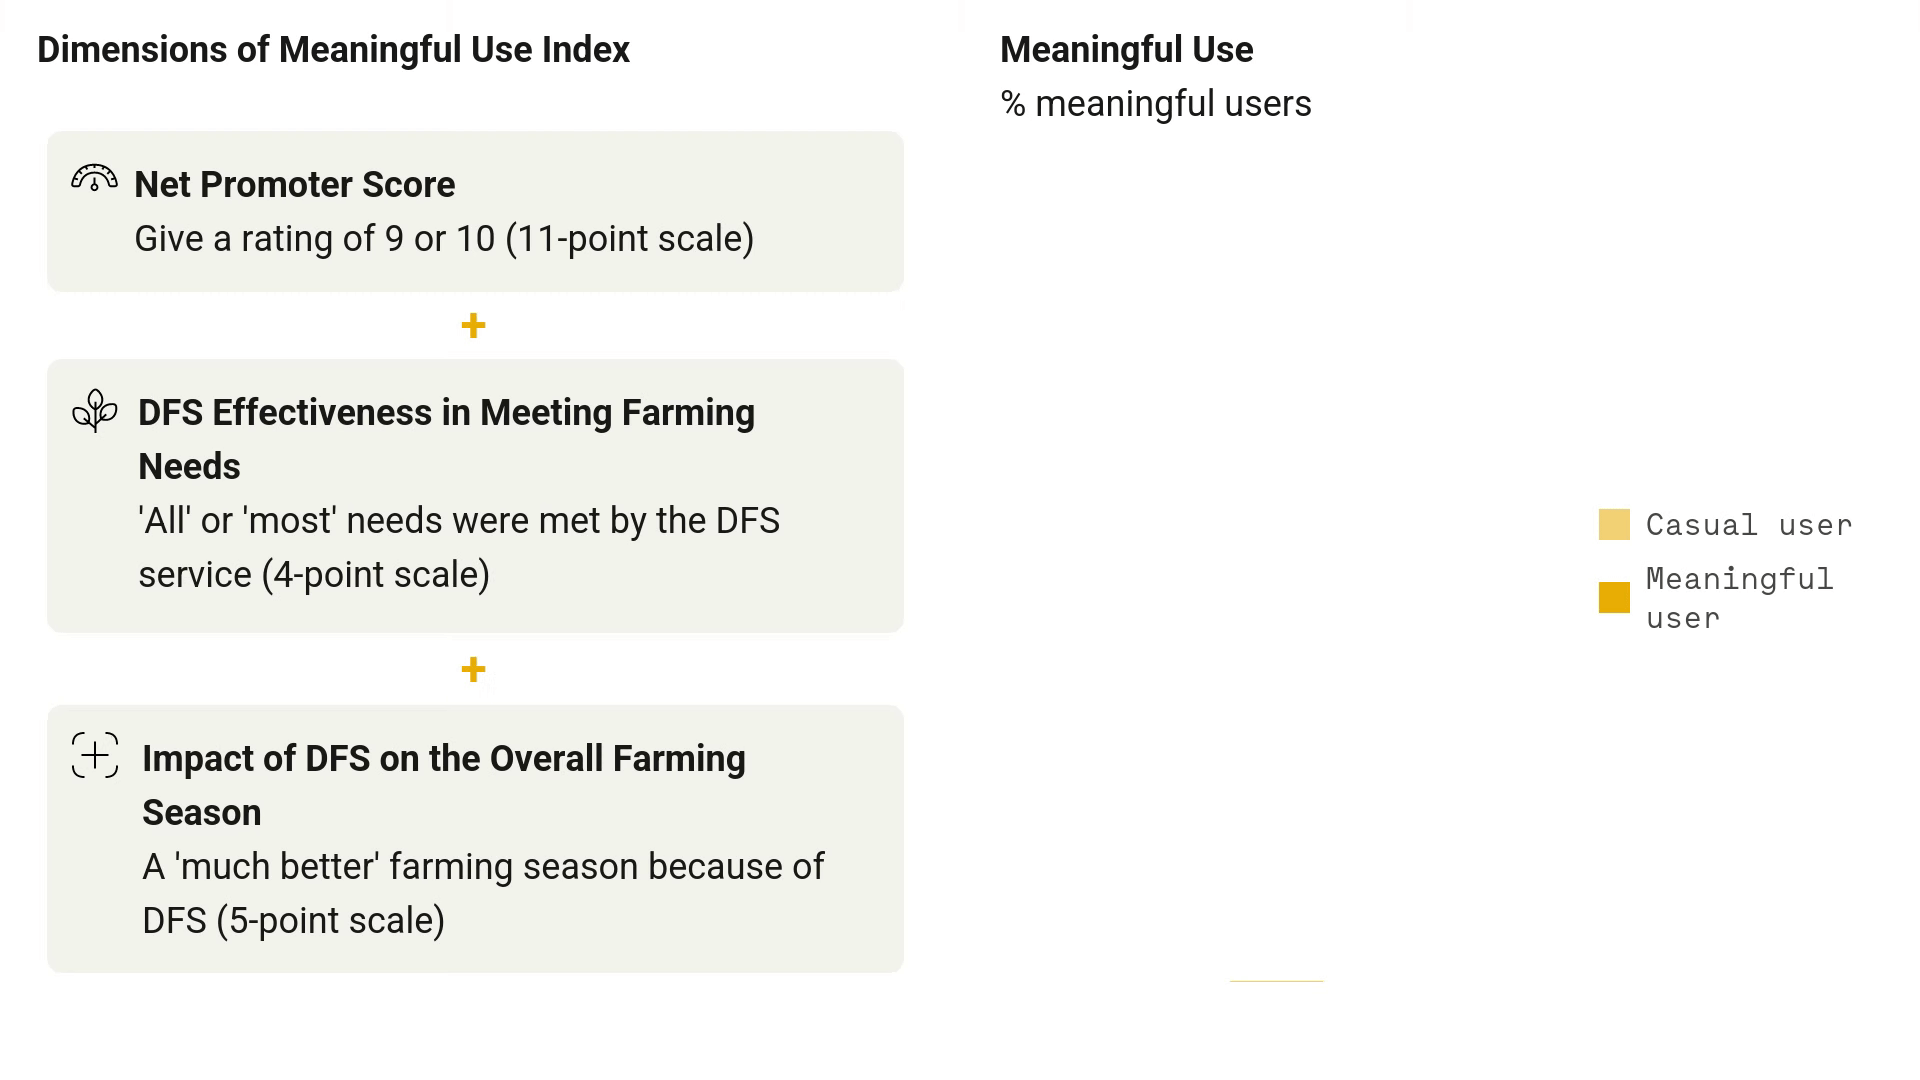The width and height of the screenshot is (1920, 1080).
Task: Click the Net Promoter Score title text
Action: (x=294, y=185)
